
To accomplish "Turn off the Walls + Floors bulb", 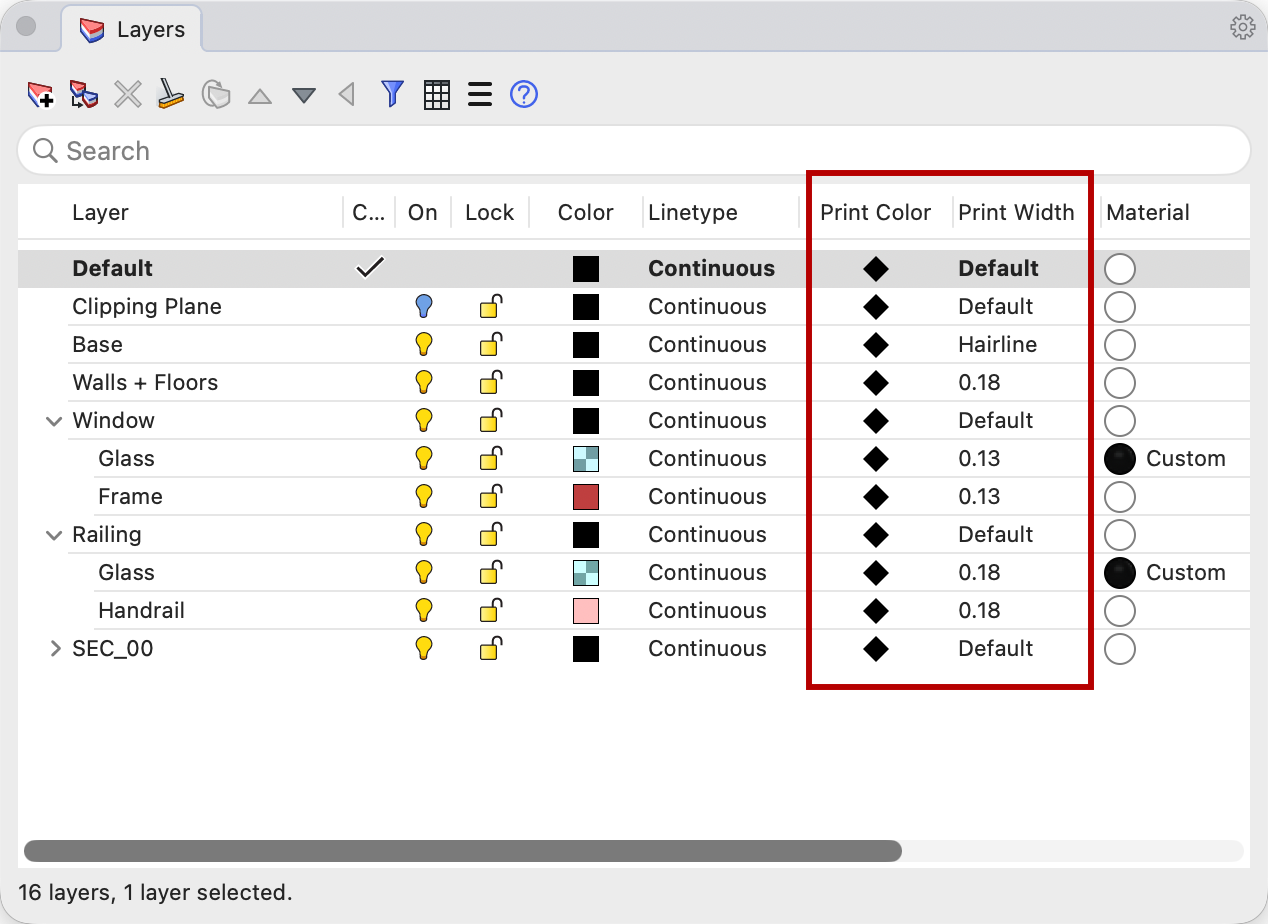I will (x=424, y=383).
